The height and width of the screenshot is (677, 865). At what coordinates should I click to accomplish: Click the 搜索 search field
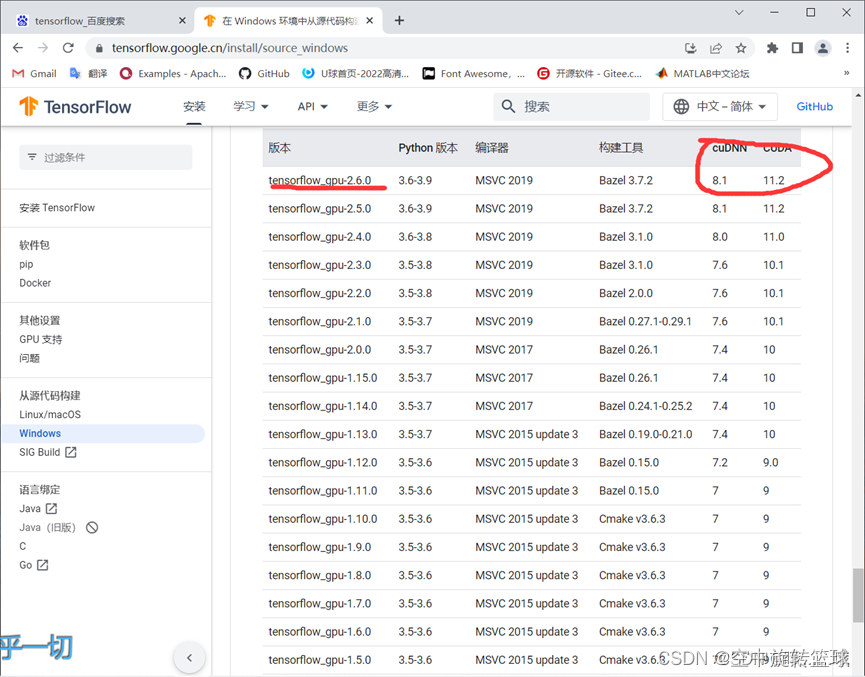click(572, 106)
